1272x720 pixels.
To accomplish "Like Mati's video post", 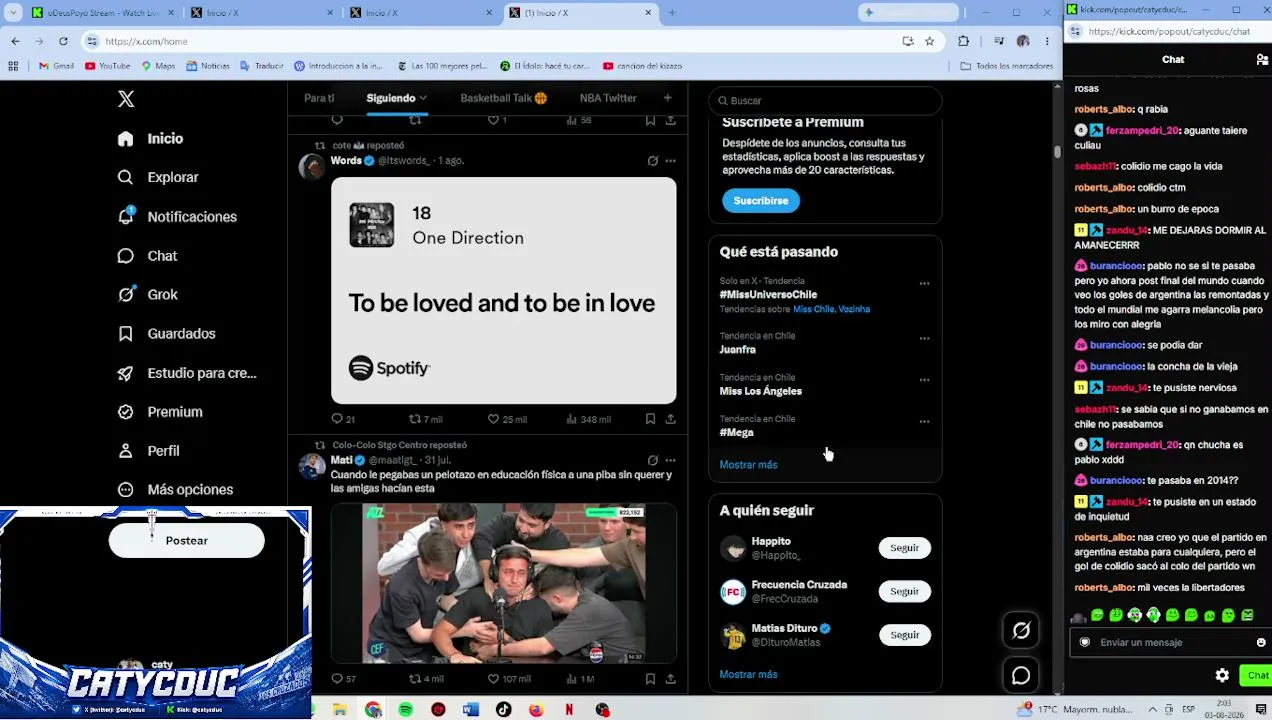I will click(508, 679).
